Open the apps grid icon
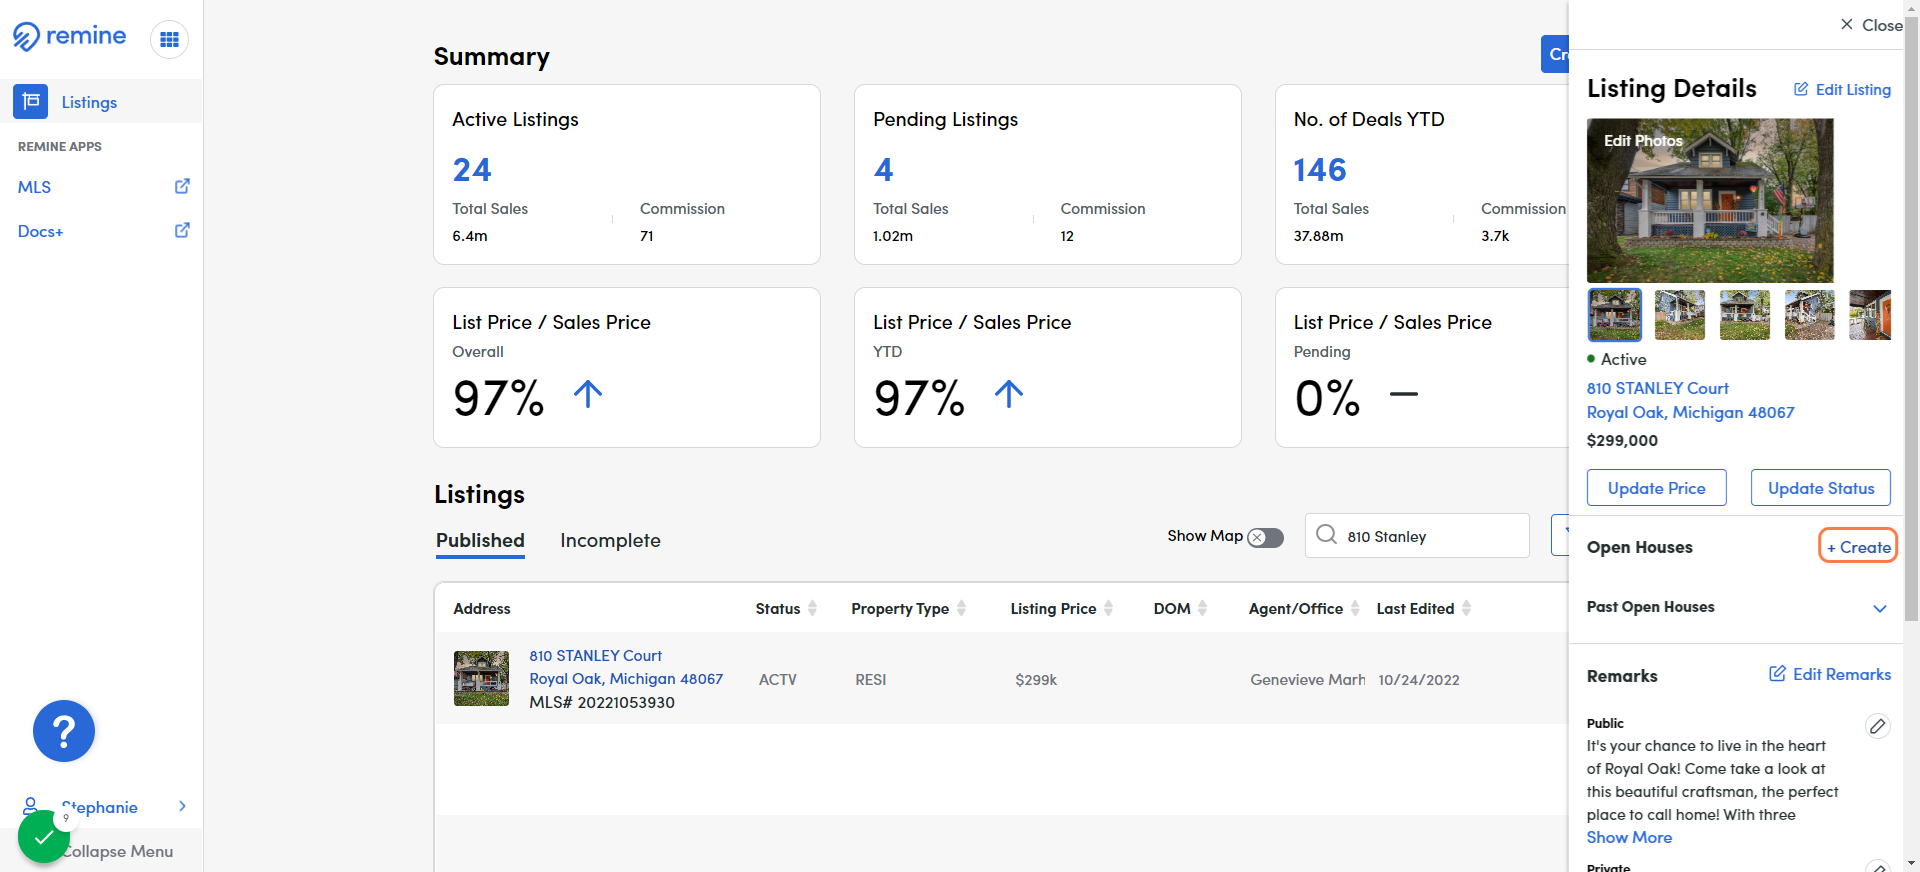 169,39
